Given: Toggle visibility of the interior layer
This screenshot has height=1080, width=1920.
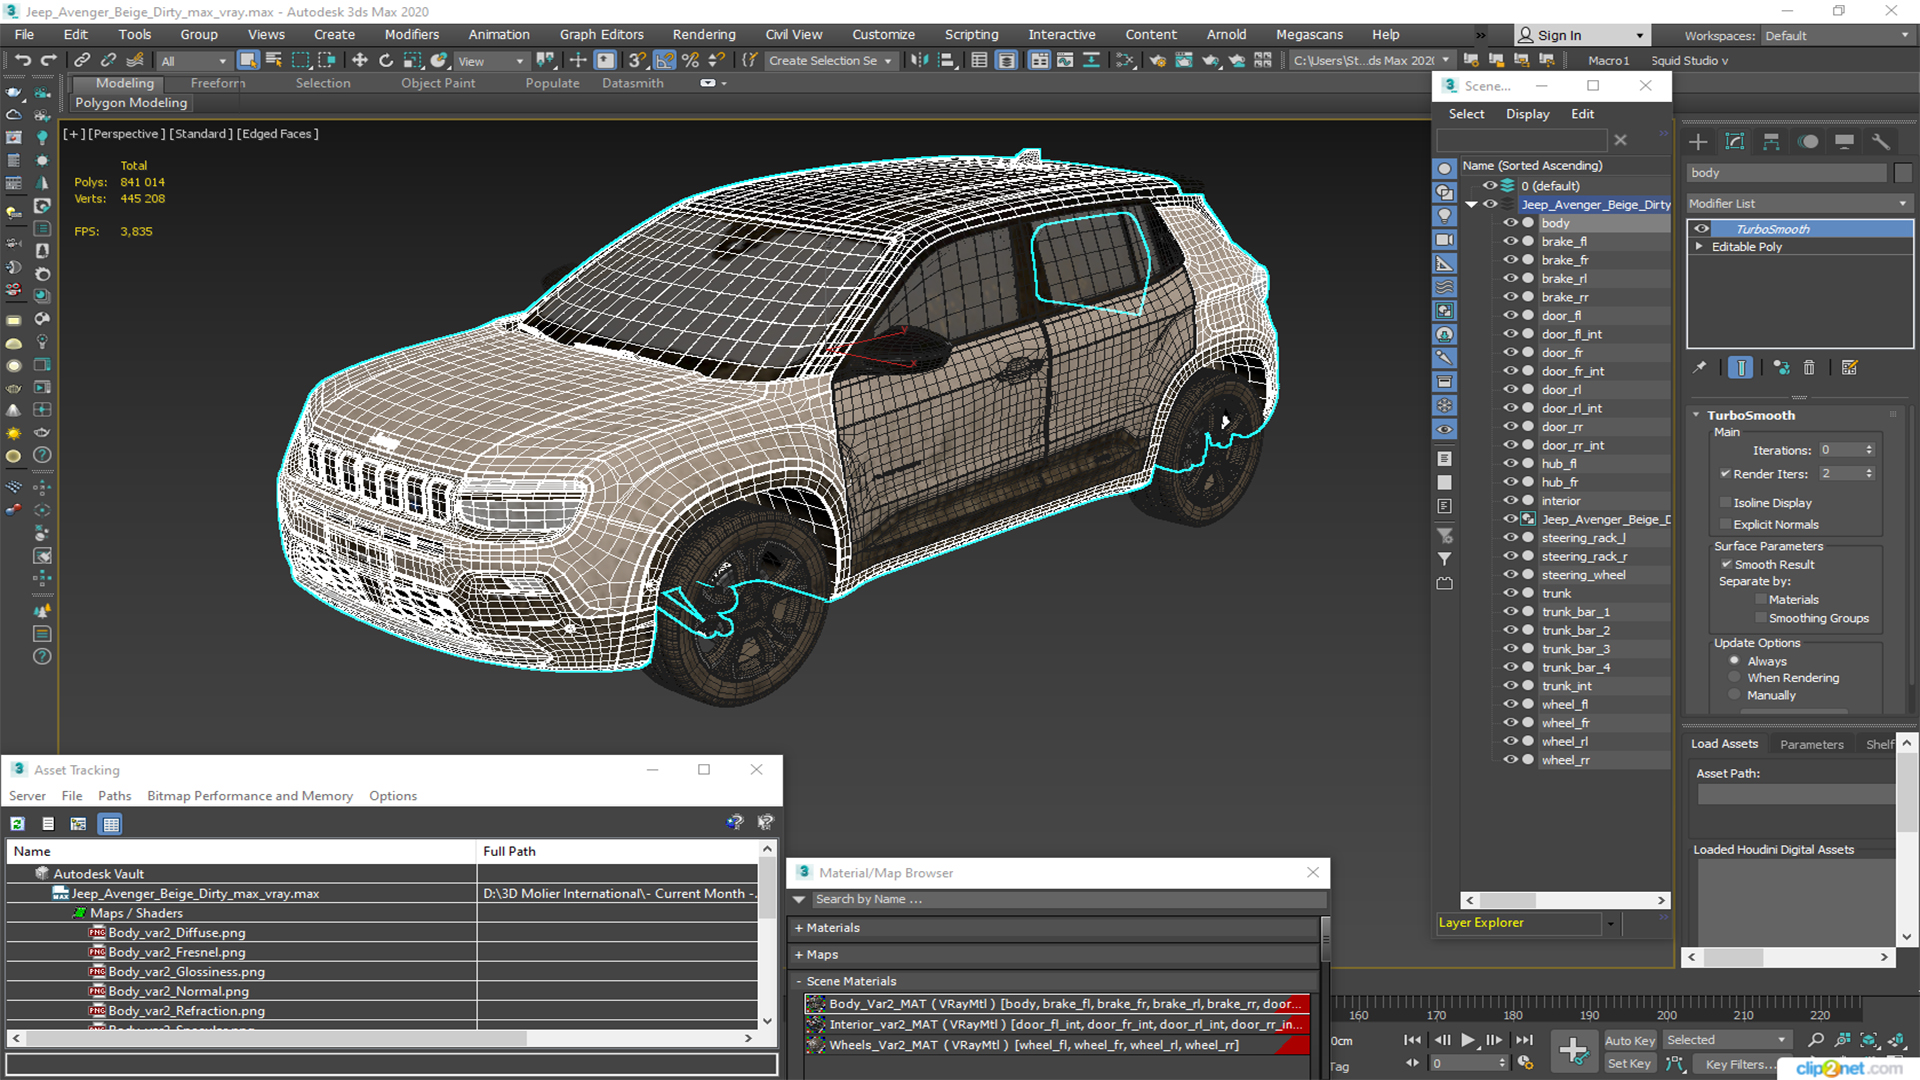Looking at the screenshot, I should tap(1507, 500).
